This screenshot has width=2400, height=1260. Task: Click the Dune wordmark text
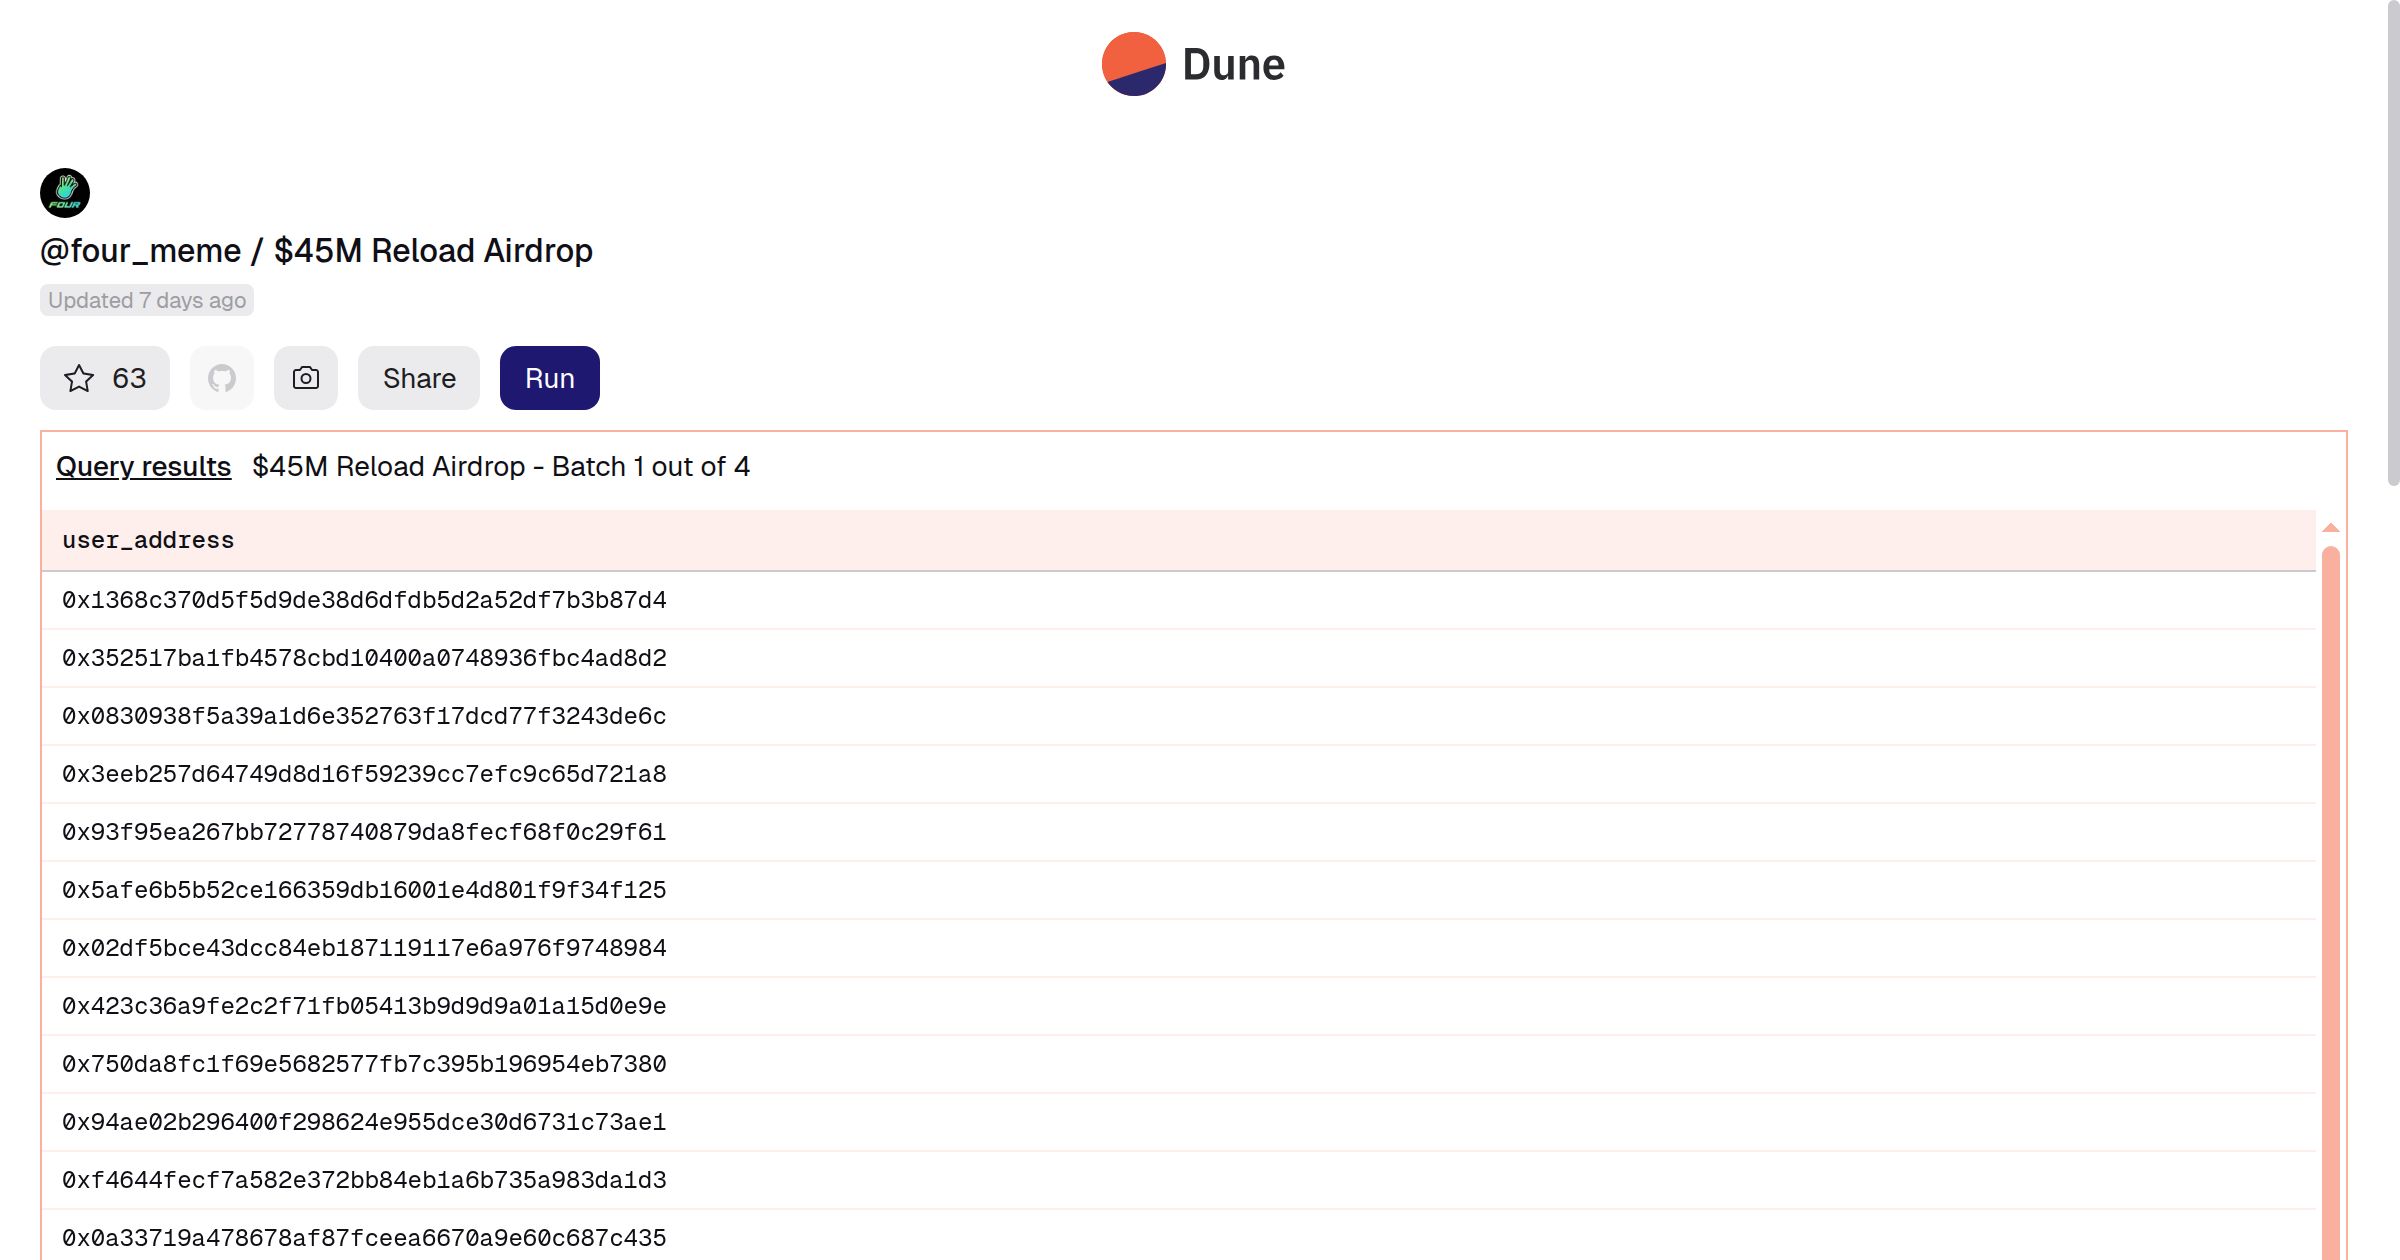pos(1233,64)
